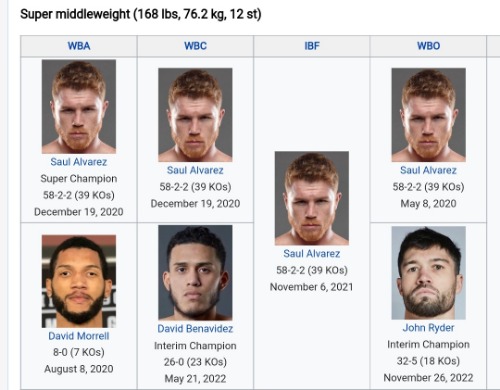Click the champion photo in IBF column
The image size is (500, 390).
pyautogui.click(x=312, y=198)
